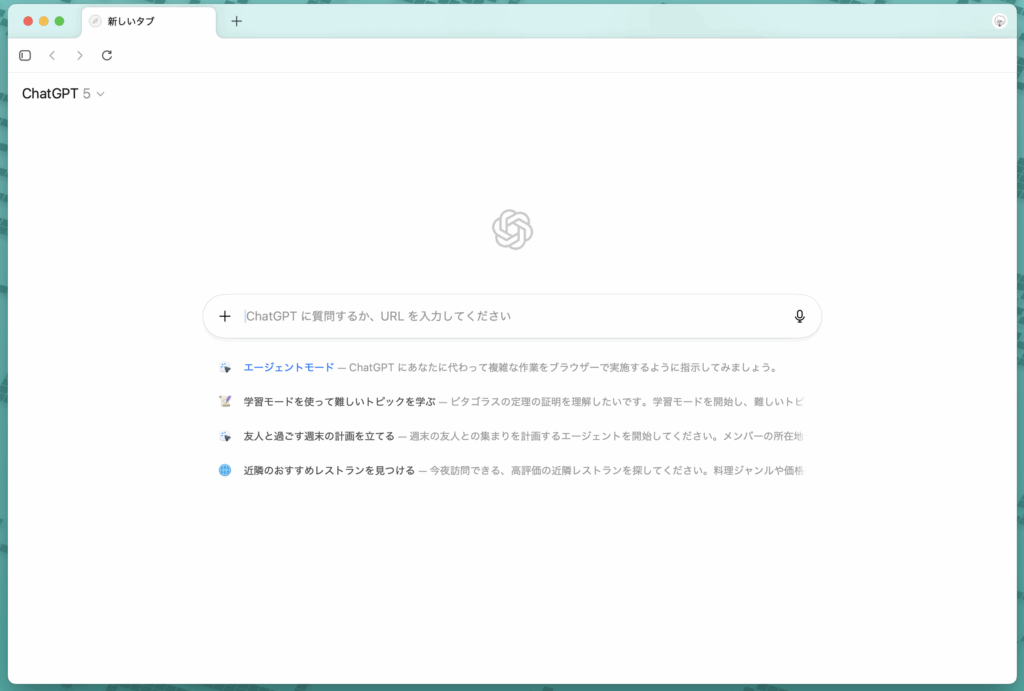Click the pencil icon beside 学習モード suggestion
The image size is (1024, 691).
[224, 401]
